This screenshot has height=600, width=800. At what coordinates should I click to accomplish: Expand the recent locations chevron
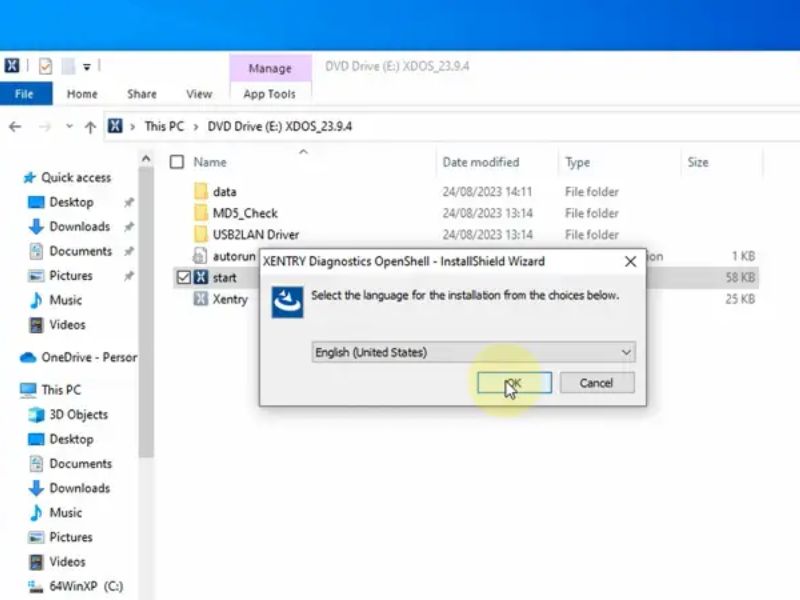tap(69, 127)
